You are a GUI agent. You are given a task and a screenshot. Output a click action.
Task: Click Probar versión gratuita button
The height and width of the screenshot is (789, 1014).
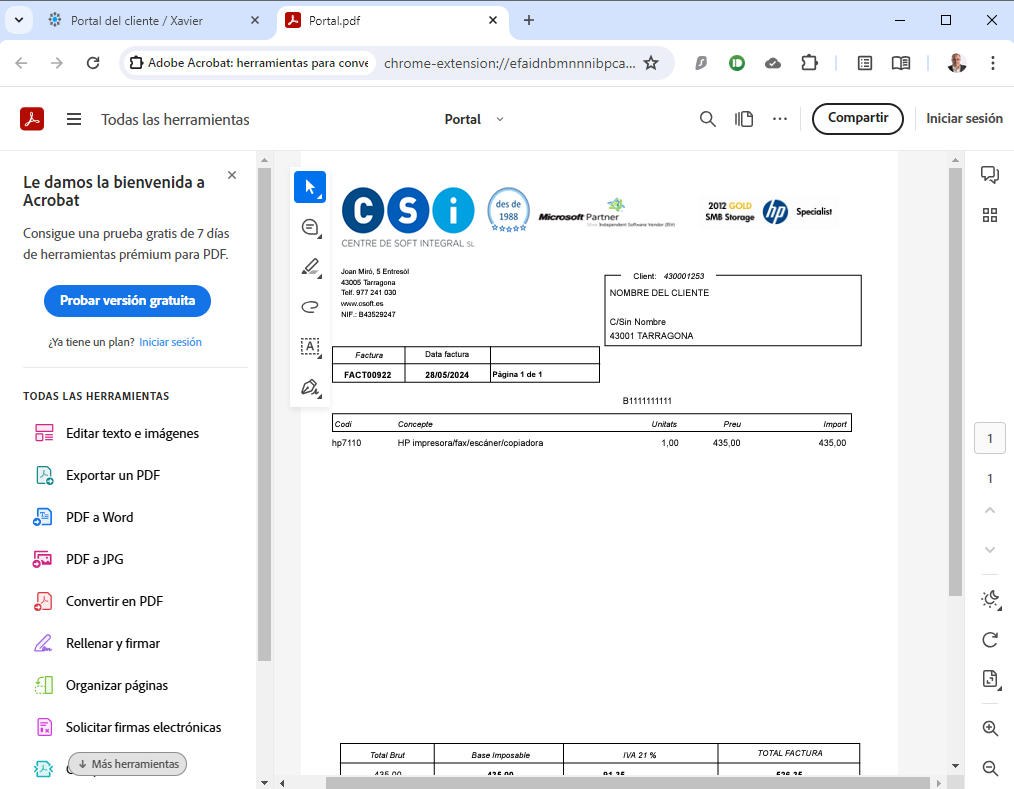(127, 301)
